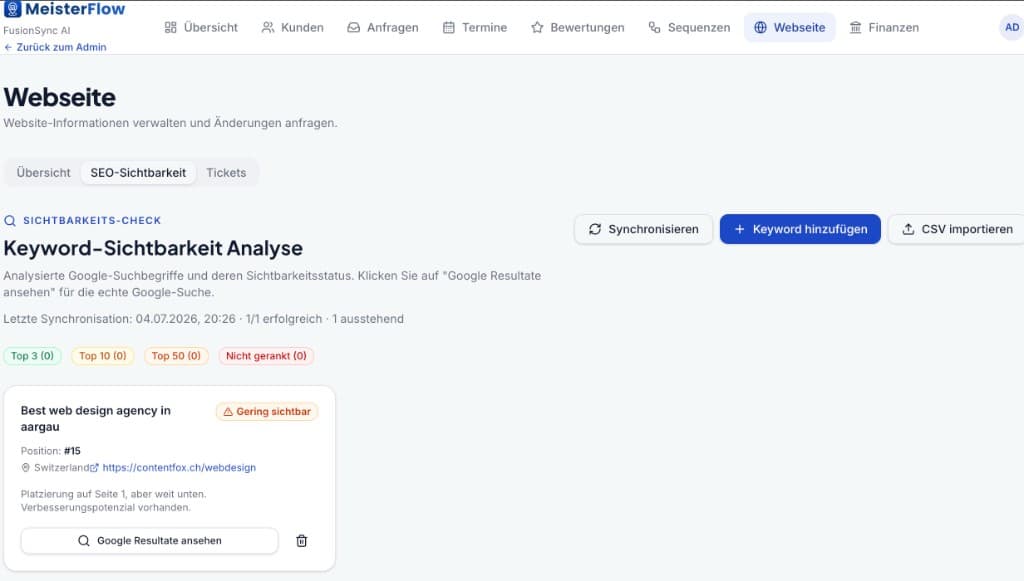Open the Übersicht navigation item
1024x581 pixels.
201,27
